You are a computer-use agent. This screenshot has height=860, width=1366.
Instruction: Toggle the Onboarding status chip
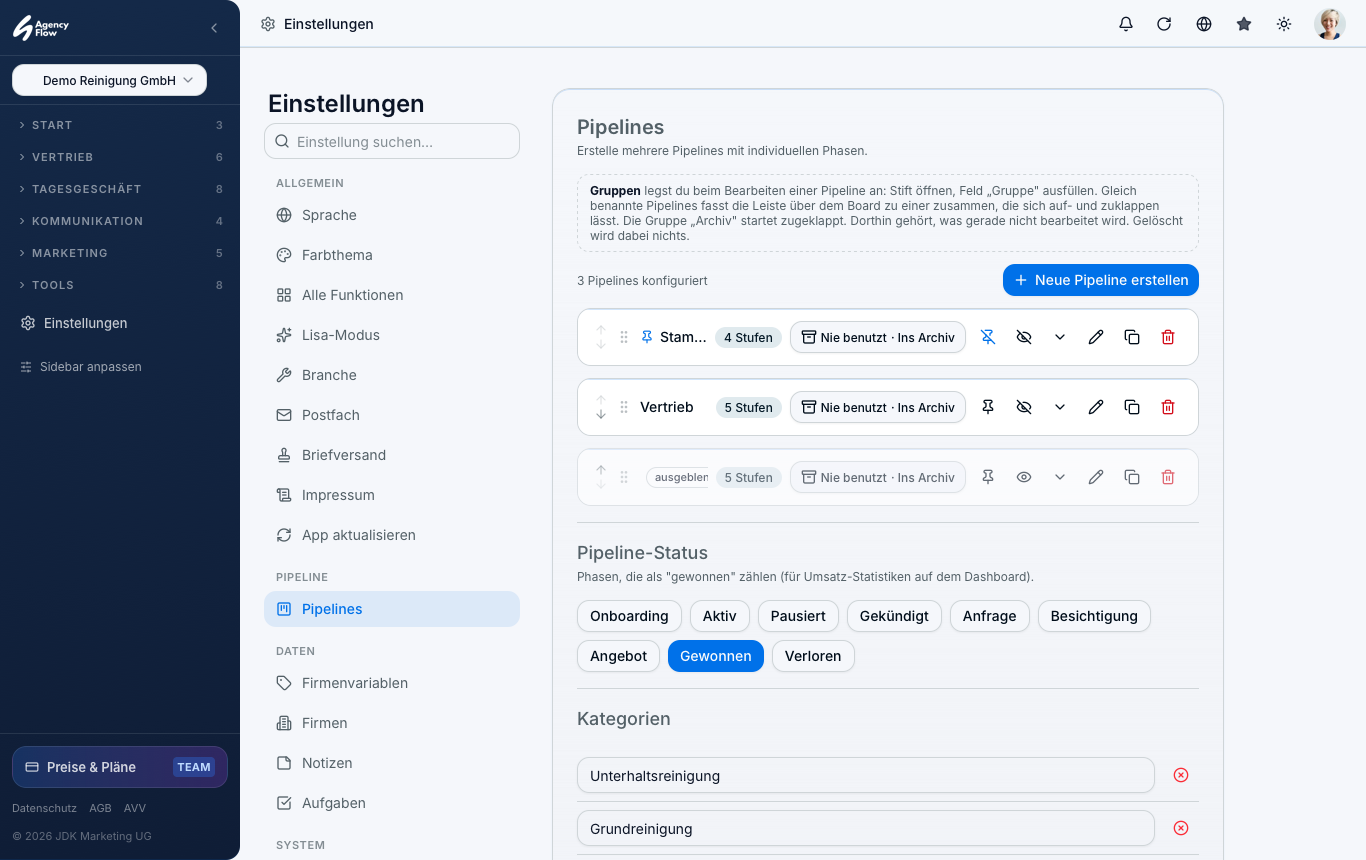629,616
